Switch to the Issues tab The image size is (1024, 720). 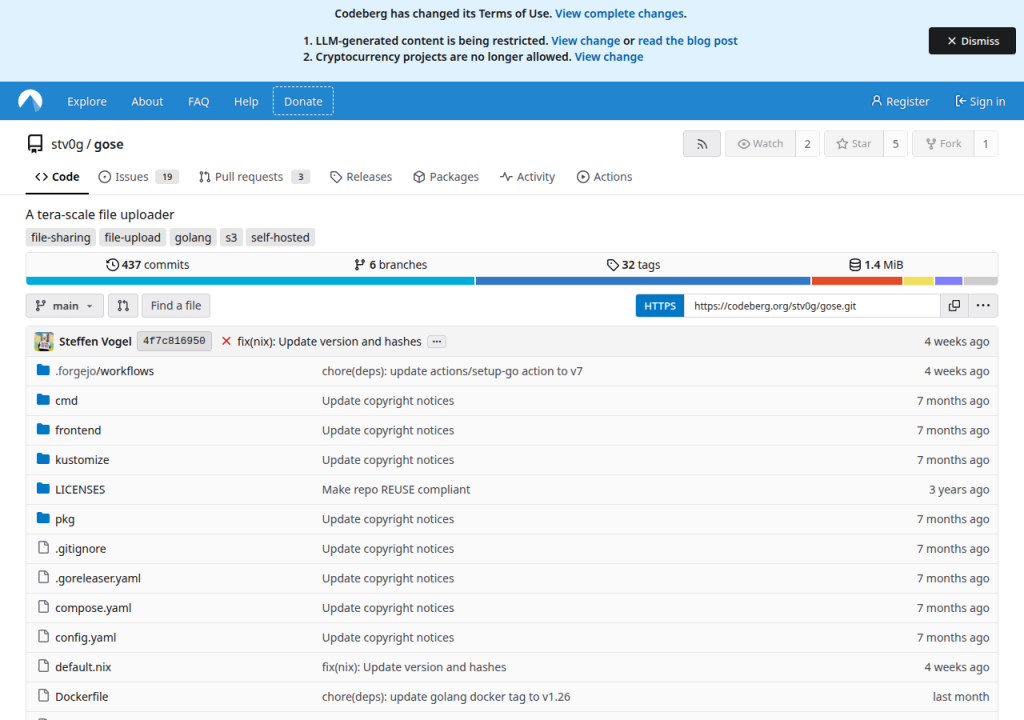138,177
